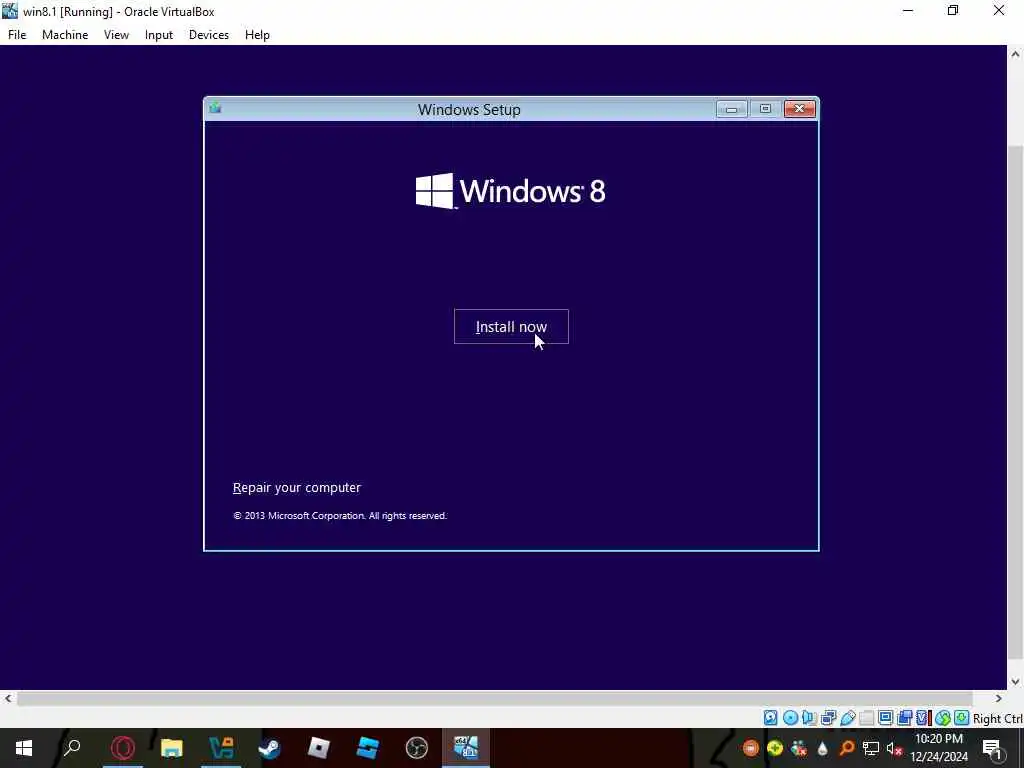Screen dimensions: 1024x768
Task: Click the Install now button
Action: pos(511,327)
